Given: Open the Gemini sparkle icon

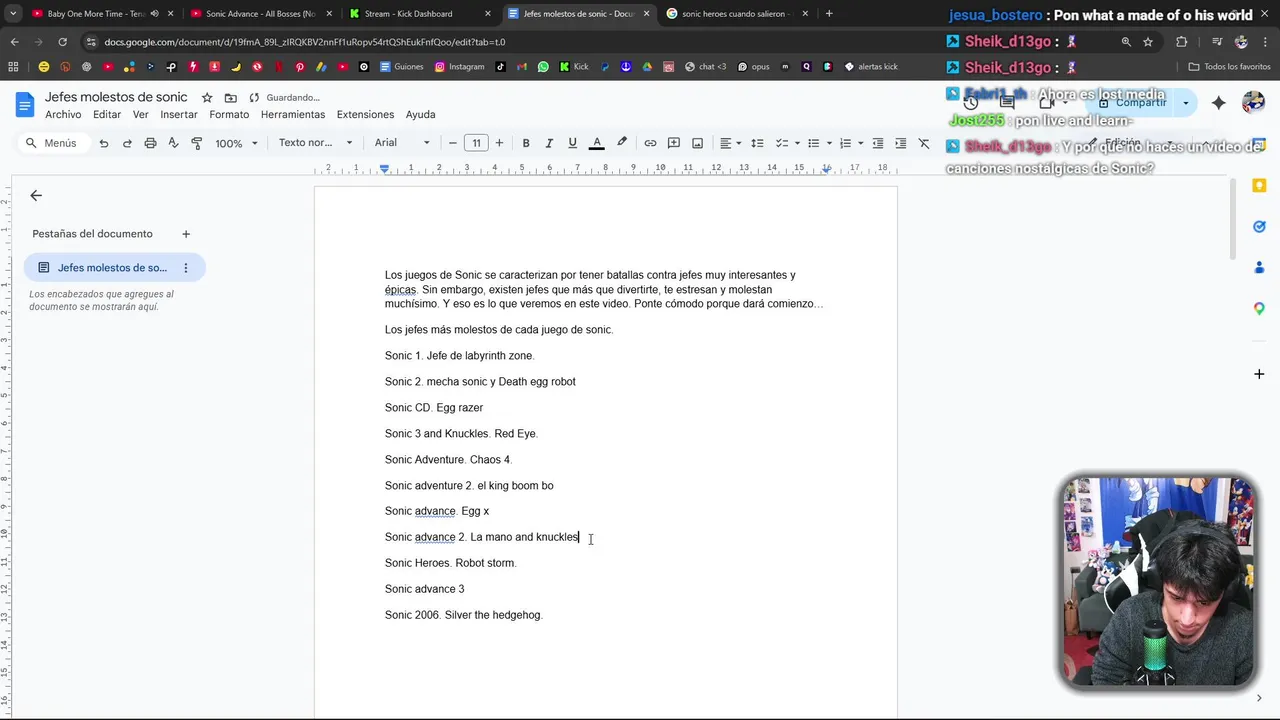Looking at the screenshot, I should [x=1218, y=103].
